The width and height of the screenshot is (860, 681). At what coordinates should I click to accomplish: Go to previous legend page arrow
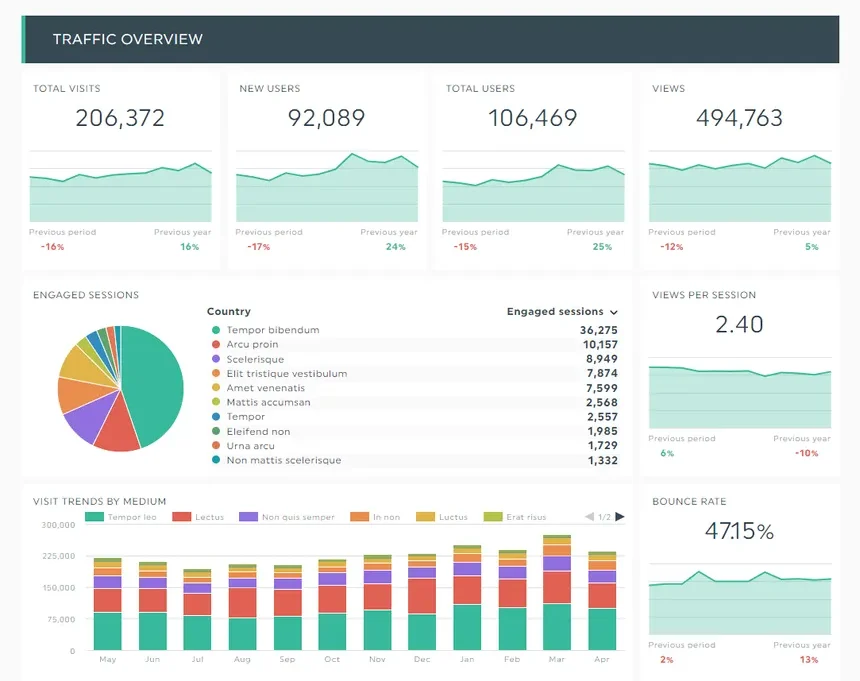pyautogui.click(x=589, y=517)
